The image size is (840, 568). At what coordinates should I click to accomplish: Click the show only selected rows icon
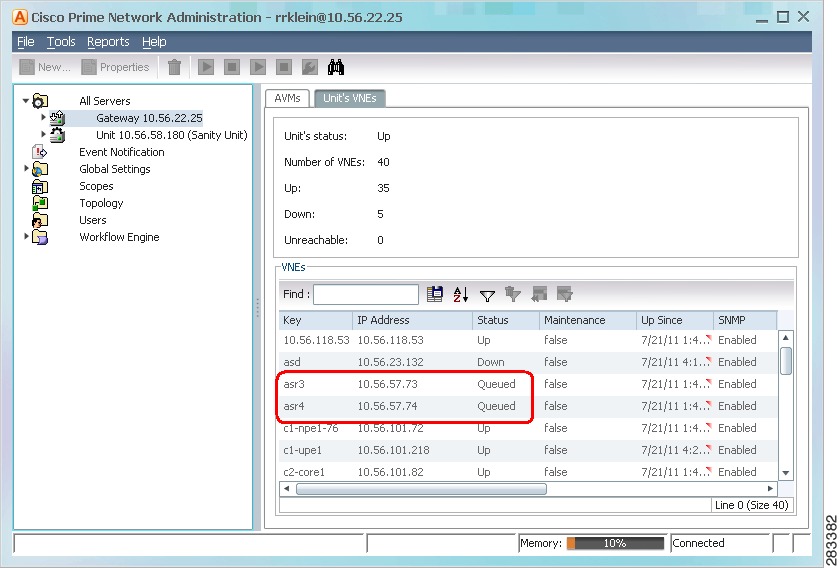(x=565, y=294)
